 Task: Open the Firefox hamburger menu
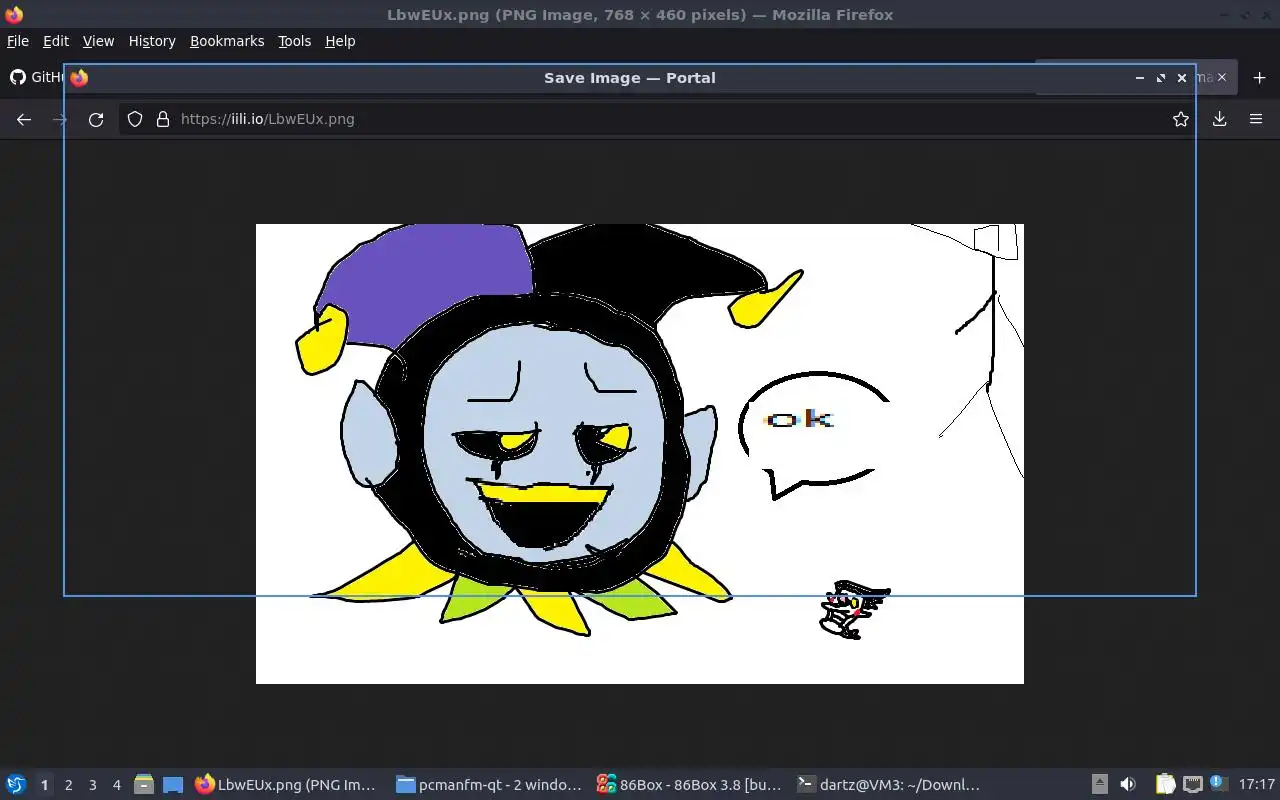pos(1256,119)
